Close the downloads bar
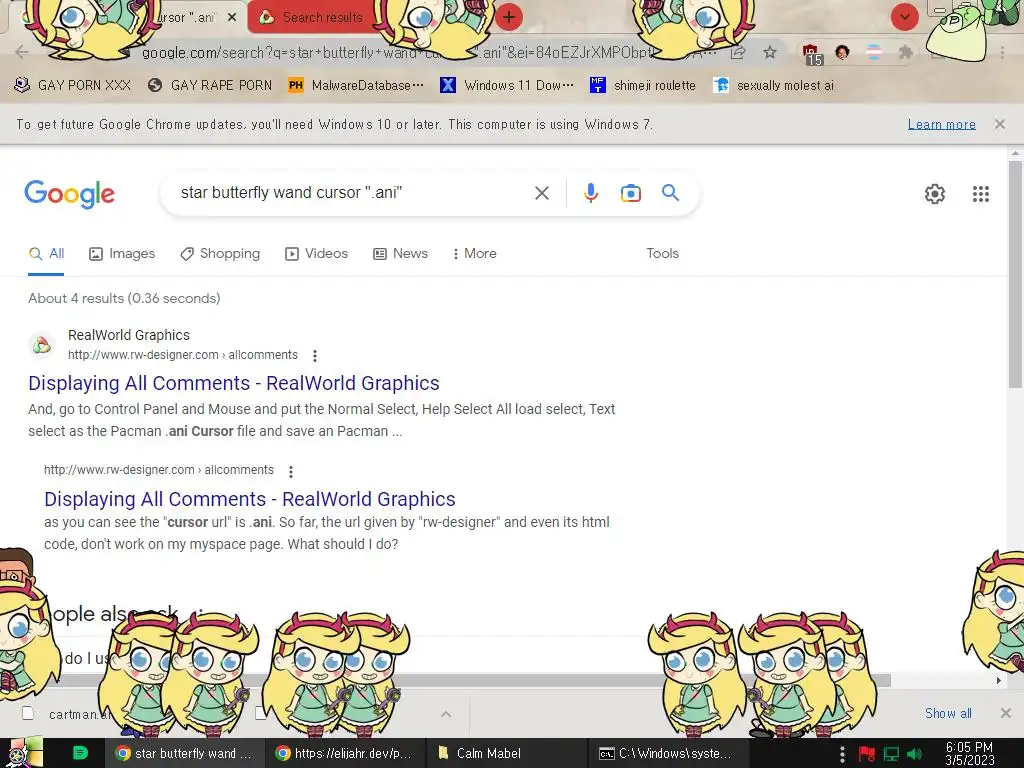The height and width of the screenshot is (768, 1024). click(1006, 713)
